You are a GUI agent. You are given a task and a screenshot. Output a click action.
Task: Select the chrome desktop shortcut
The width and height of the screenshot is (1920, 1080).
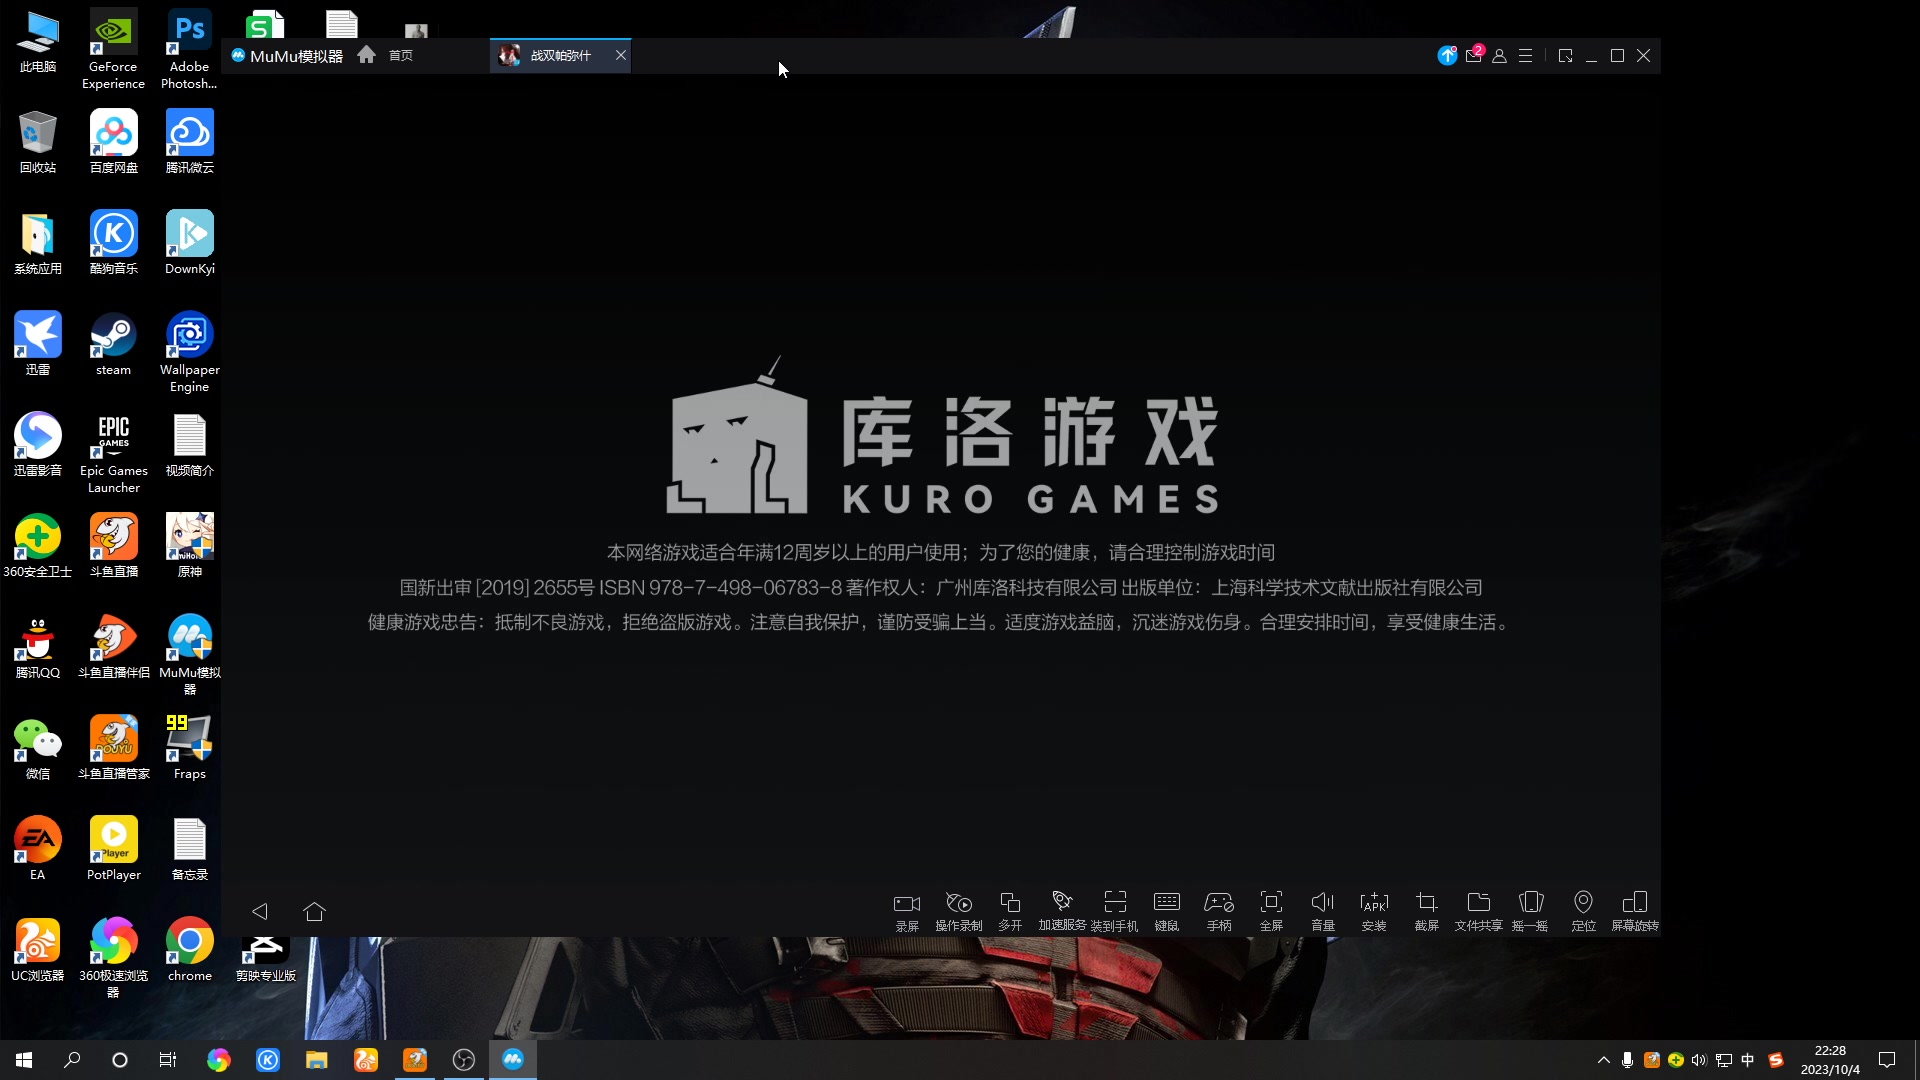pyautogui.click(x=189, y=950)
